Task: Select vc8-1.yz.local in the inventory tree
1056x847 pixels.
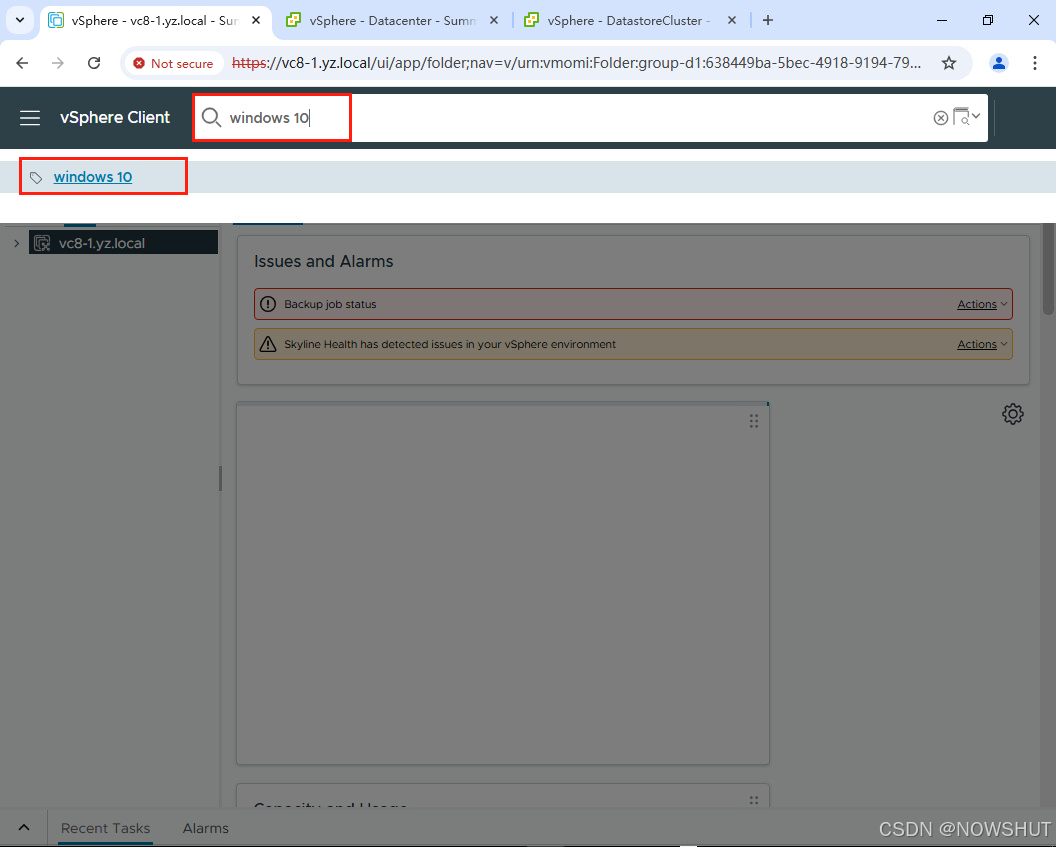Action: (x=123, y=242)
